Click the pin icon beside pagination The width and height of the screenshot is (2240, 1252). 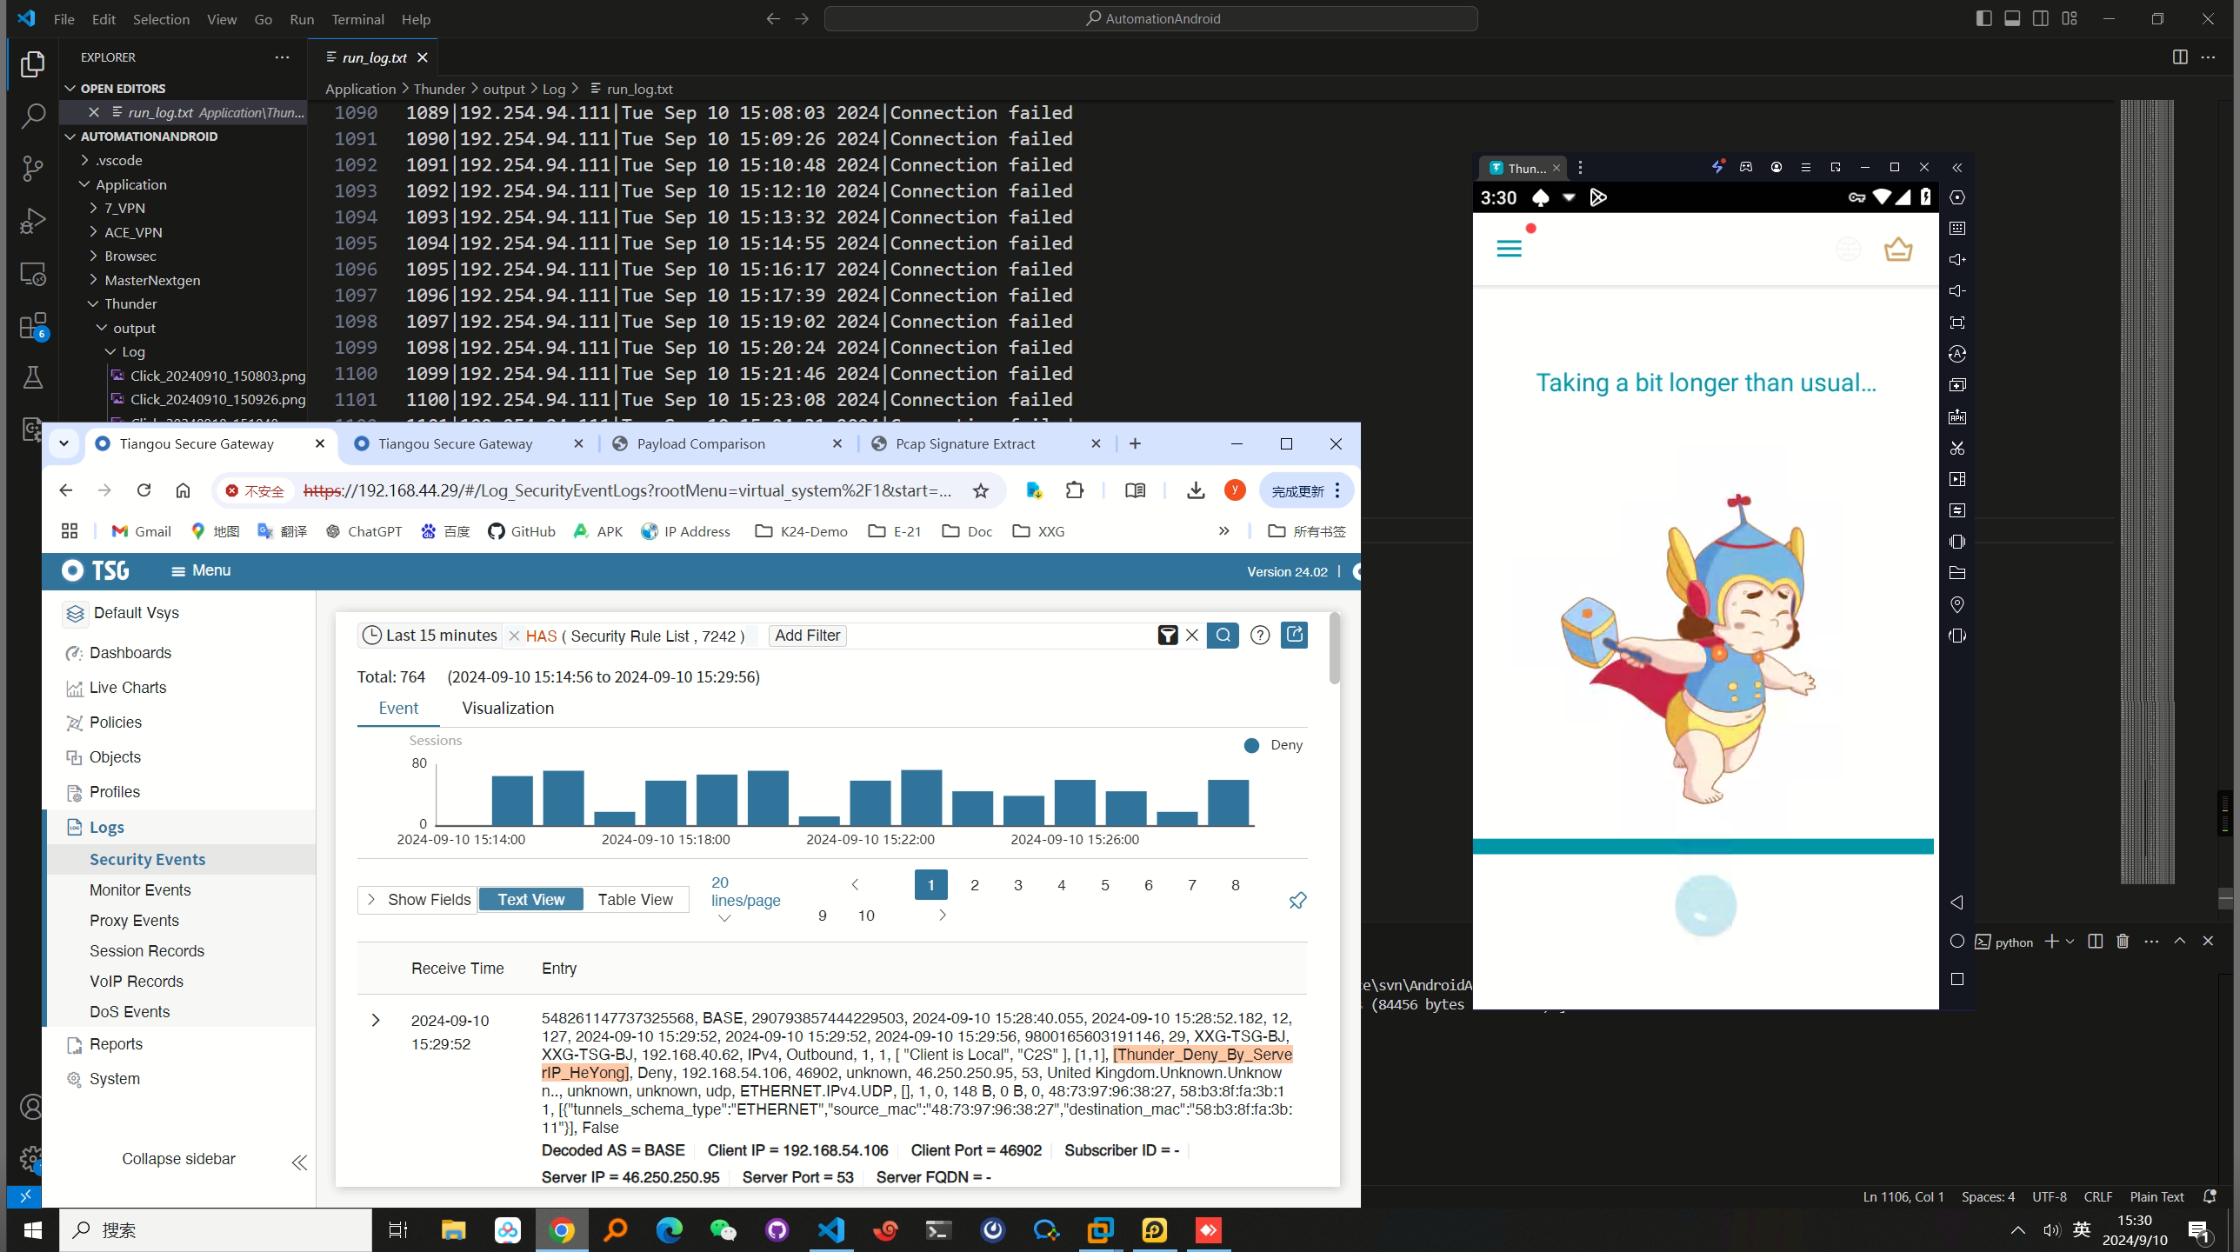pyautogui.click(x=1297, y=900)
